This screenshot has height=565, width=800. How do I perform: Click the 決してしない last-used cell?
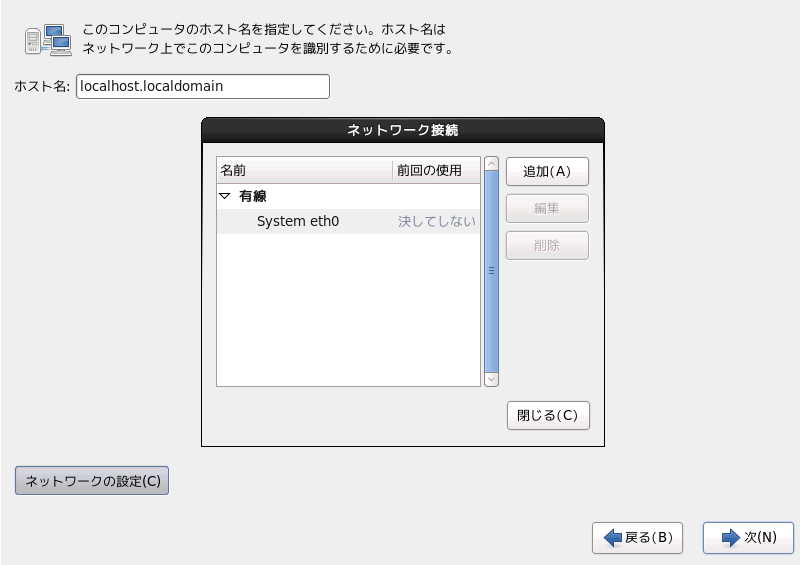(x=437, y=221)
